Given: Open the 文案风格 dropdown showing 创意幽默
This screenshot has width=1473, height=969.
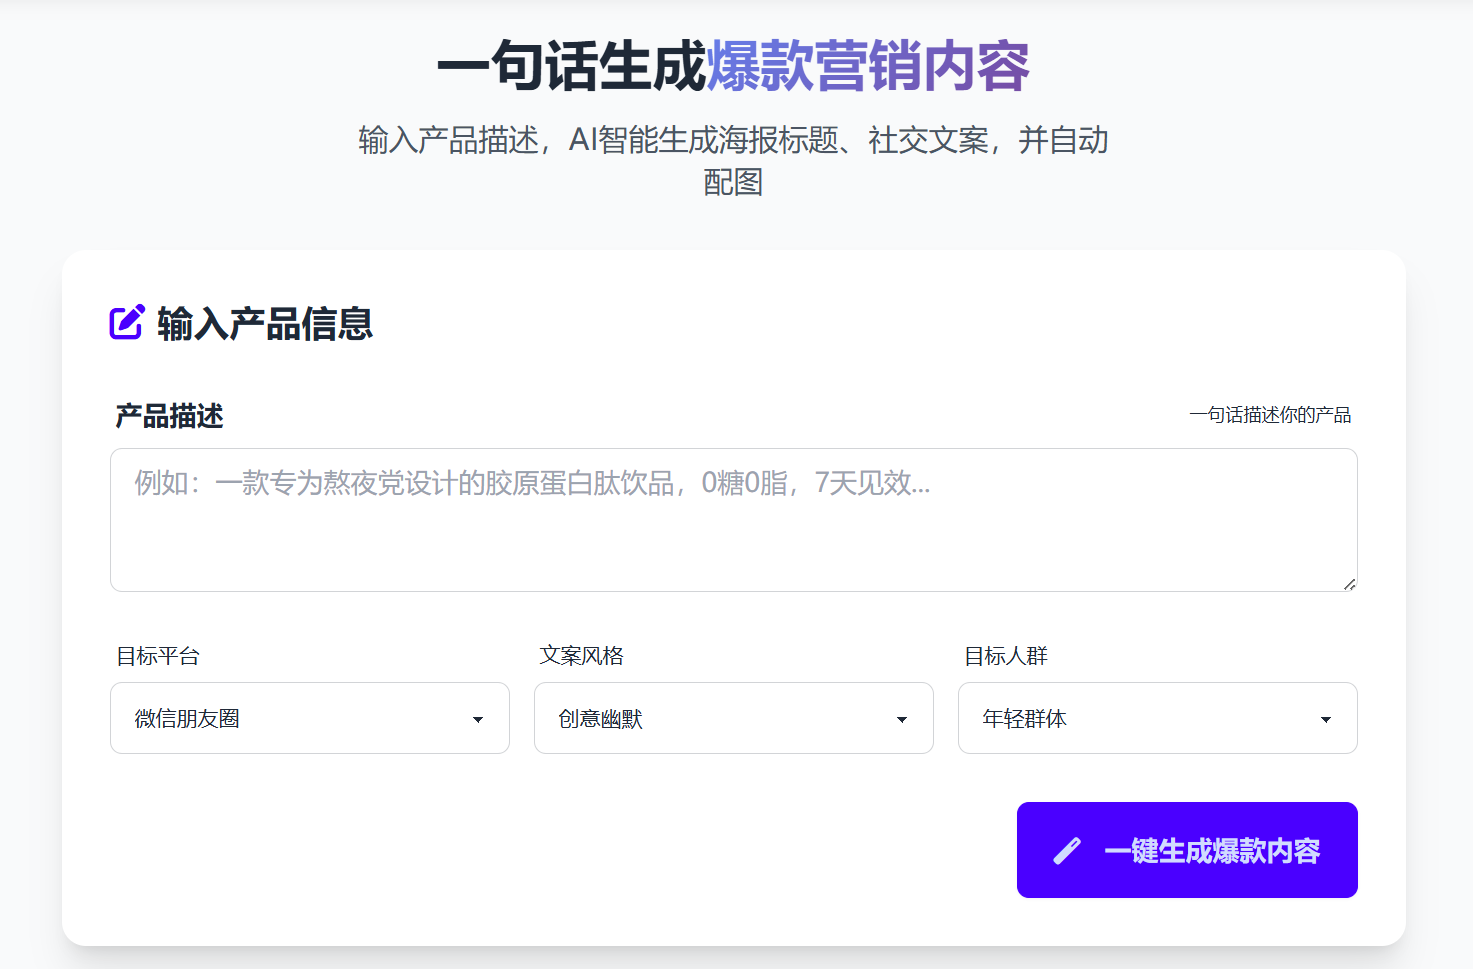Looking at the screenshot, I should point(734,718).
